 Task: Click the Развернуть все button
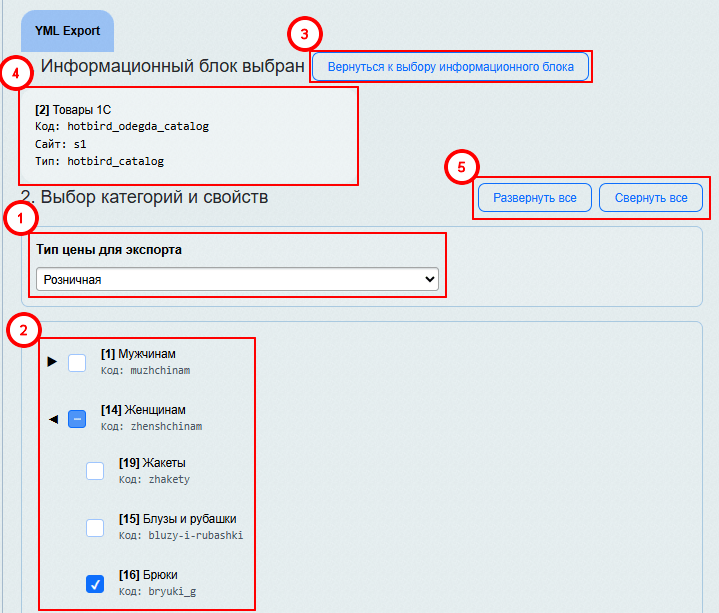click(x=535, y=198)
